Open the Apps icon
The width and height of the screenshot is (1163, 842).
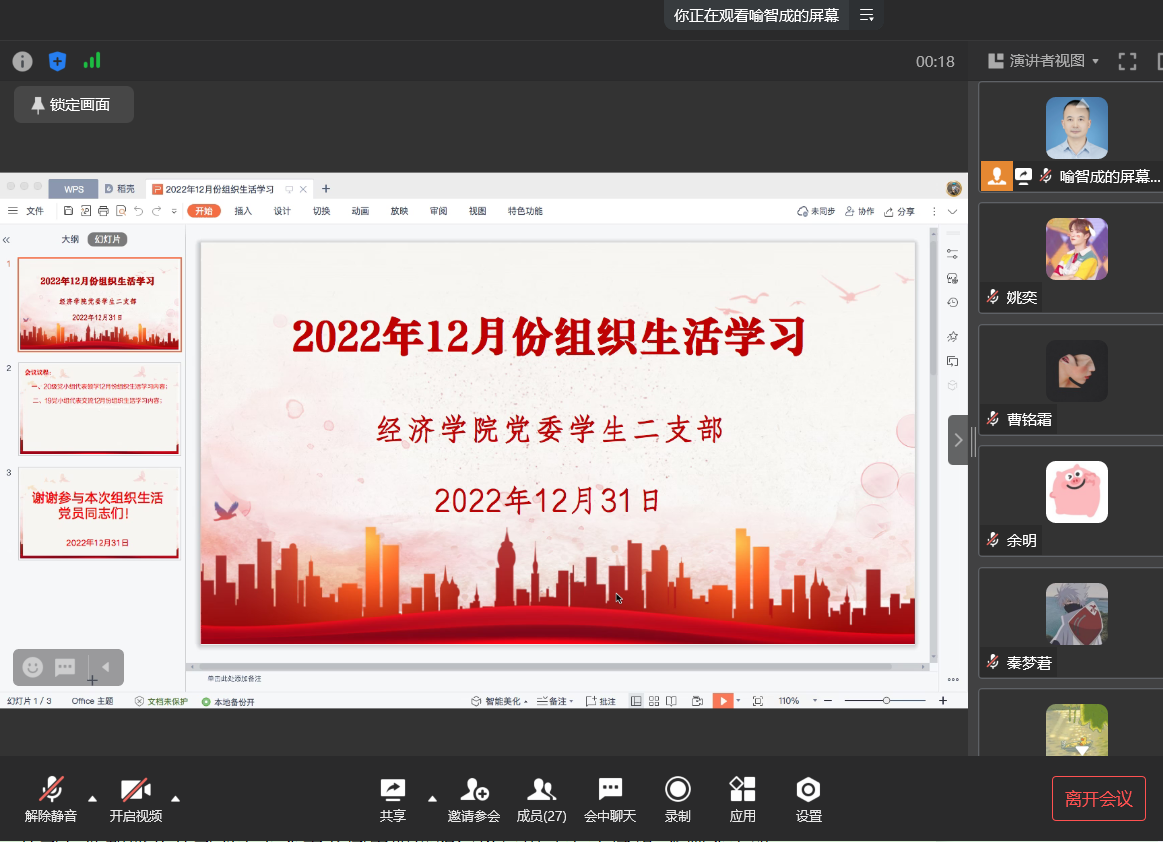coord(742,791)
